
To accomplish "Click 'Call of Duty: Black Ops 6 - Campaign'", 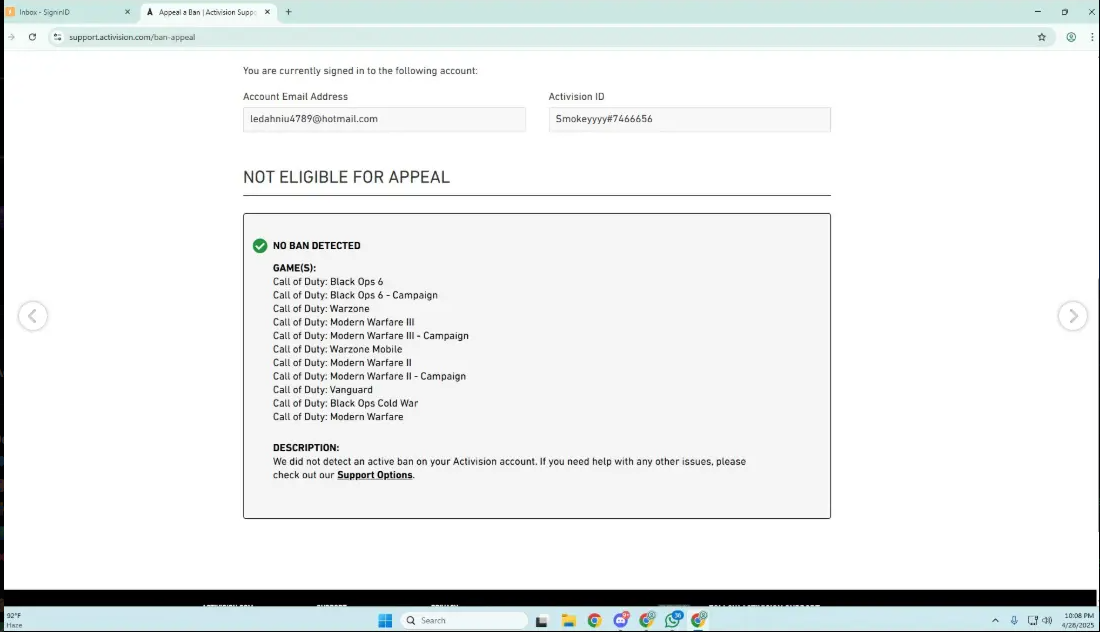I will [x=355, y=295].
